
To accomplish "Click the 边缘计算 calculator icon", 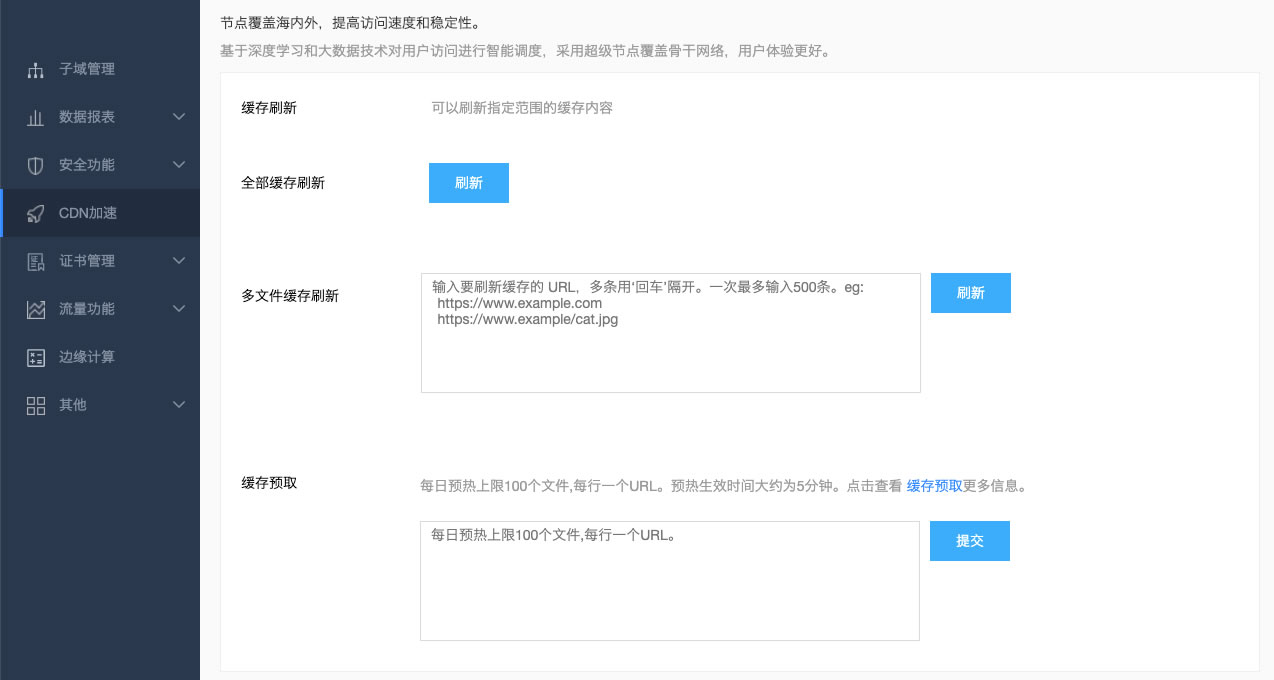I will click(36, 357).
